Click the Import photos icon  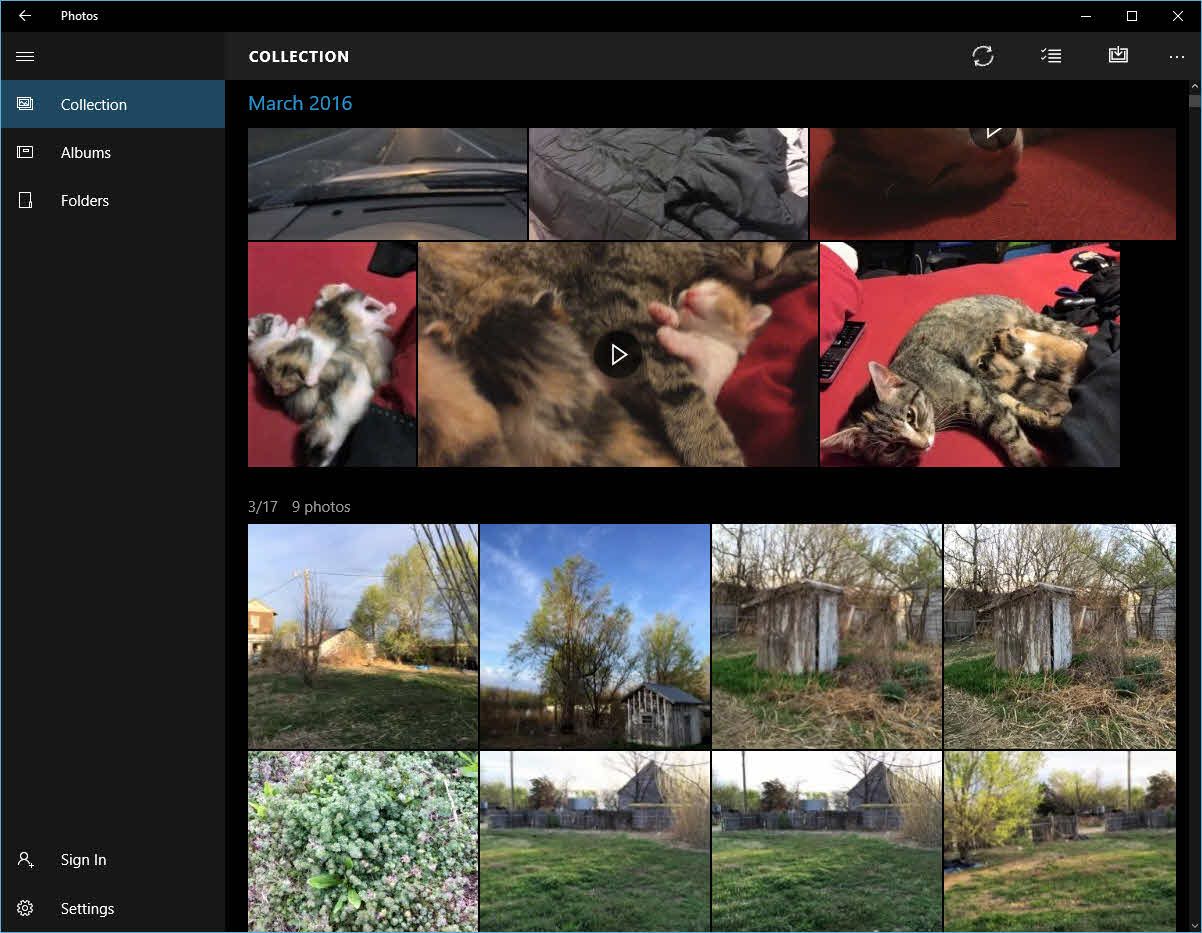(x=1118, y=56)
